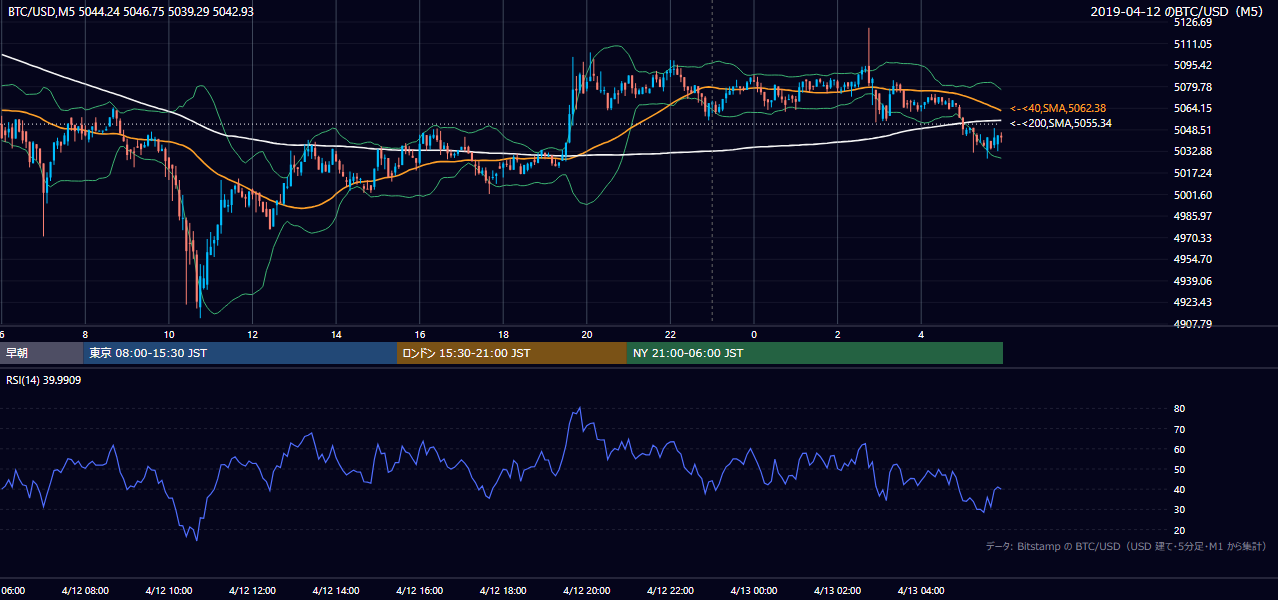Viewport: 1278px width, 600px height.
Task: Select the 40,SMA,5062.38 orange label
Action: coord(1058,108)
